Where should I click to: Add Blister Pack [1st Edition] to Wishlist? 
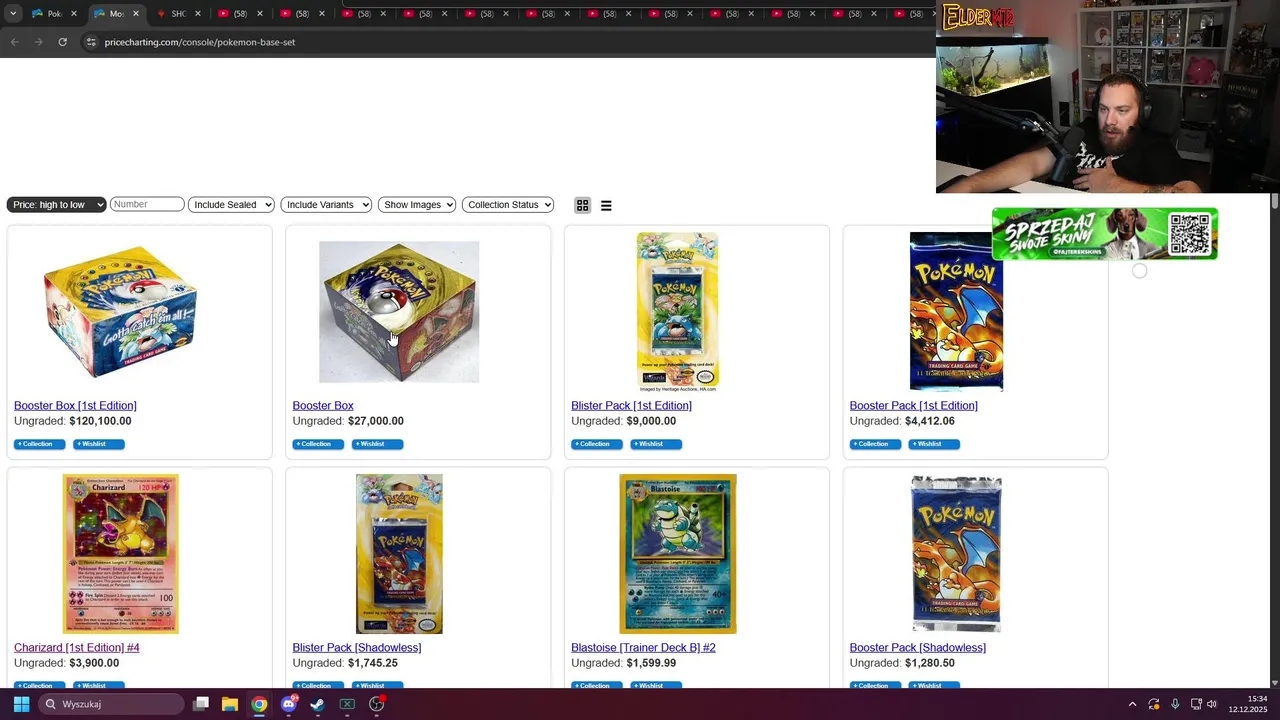[x=656, y=444]
